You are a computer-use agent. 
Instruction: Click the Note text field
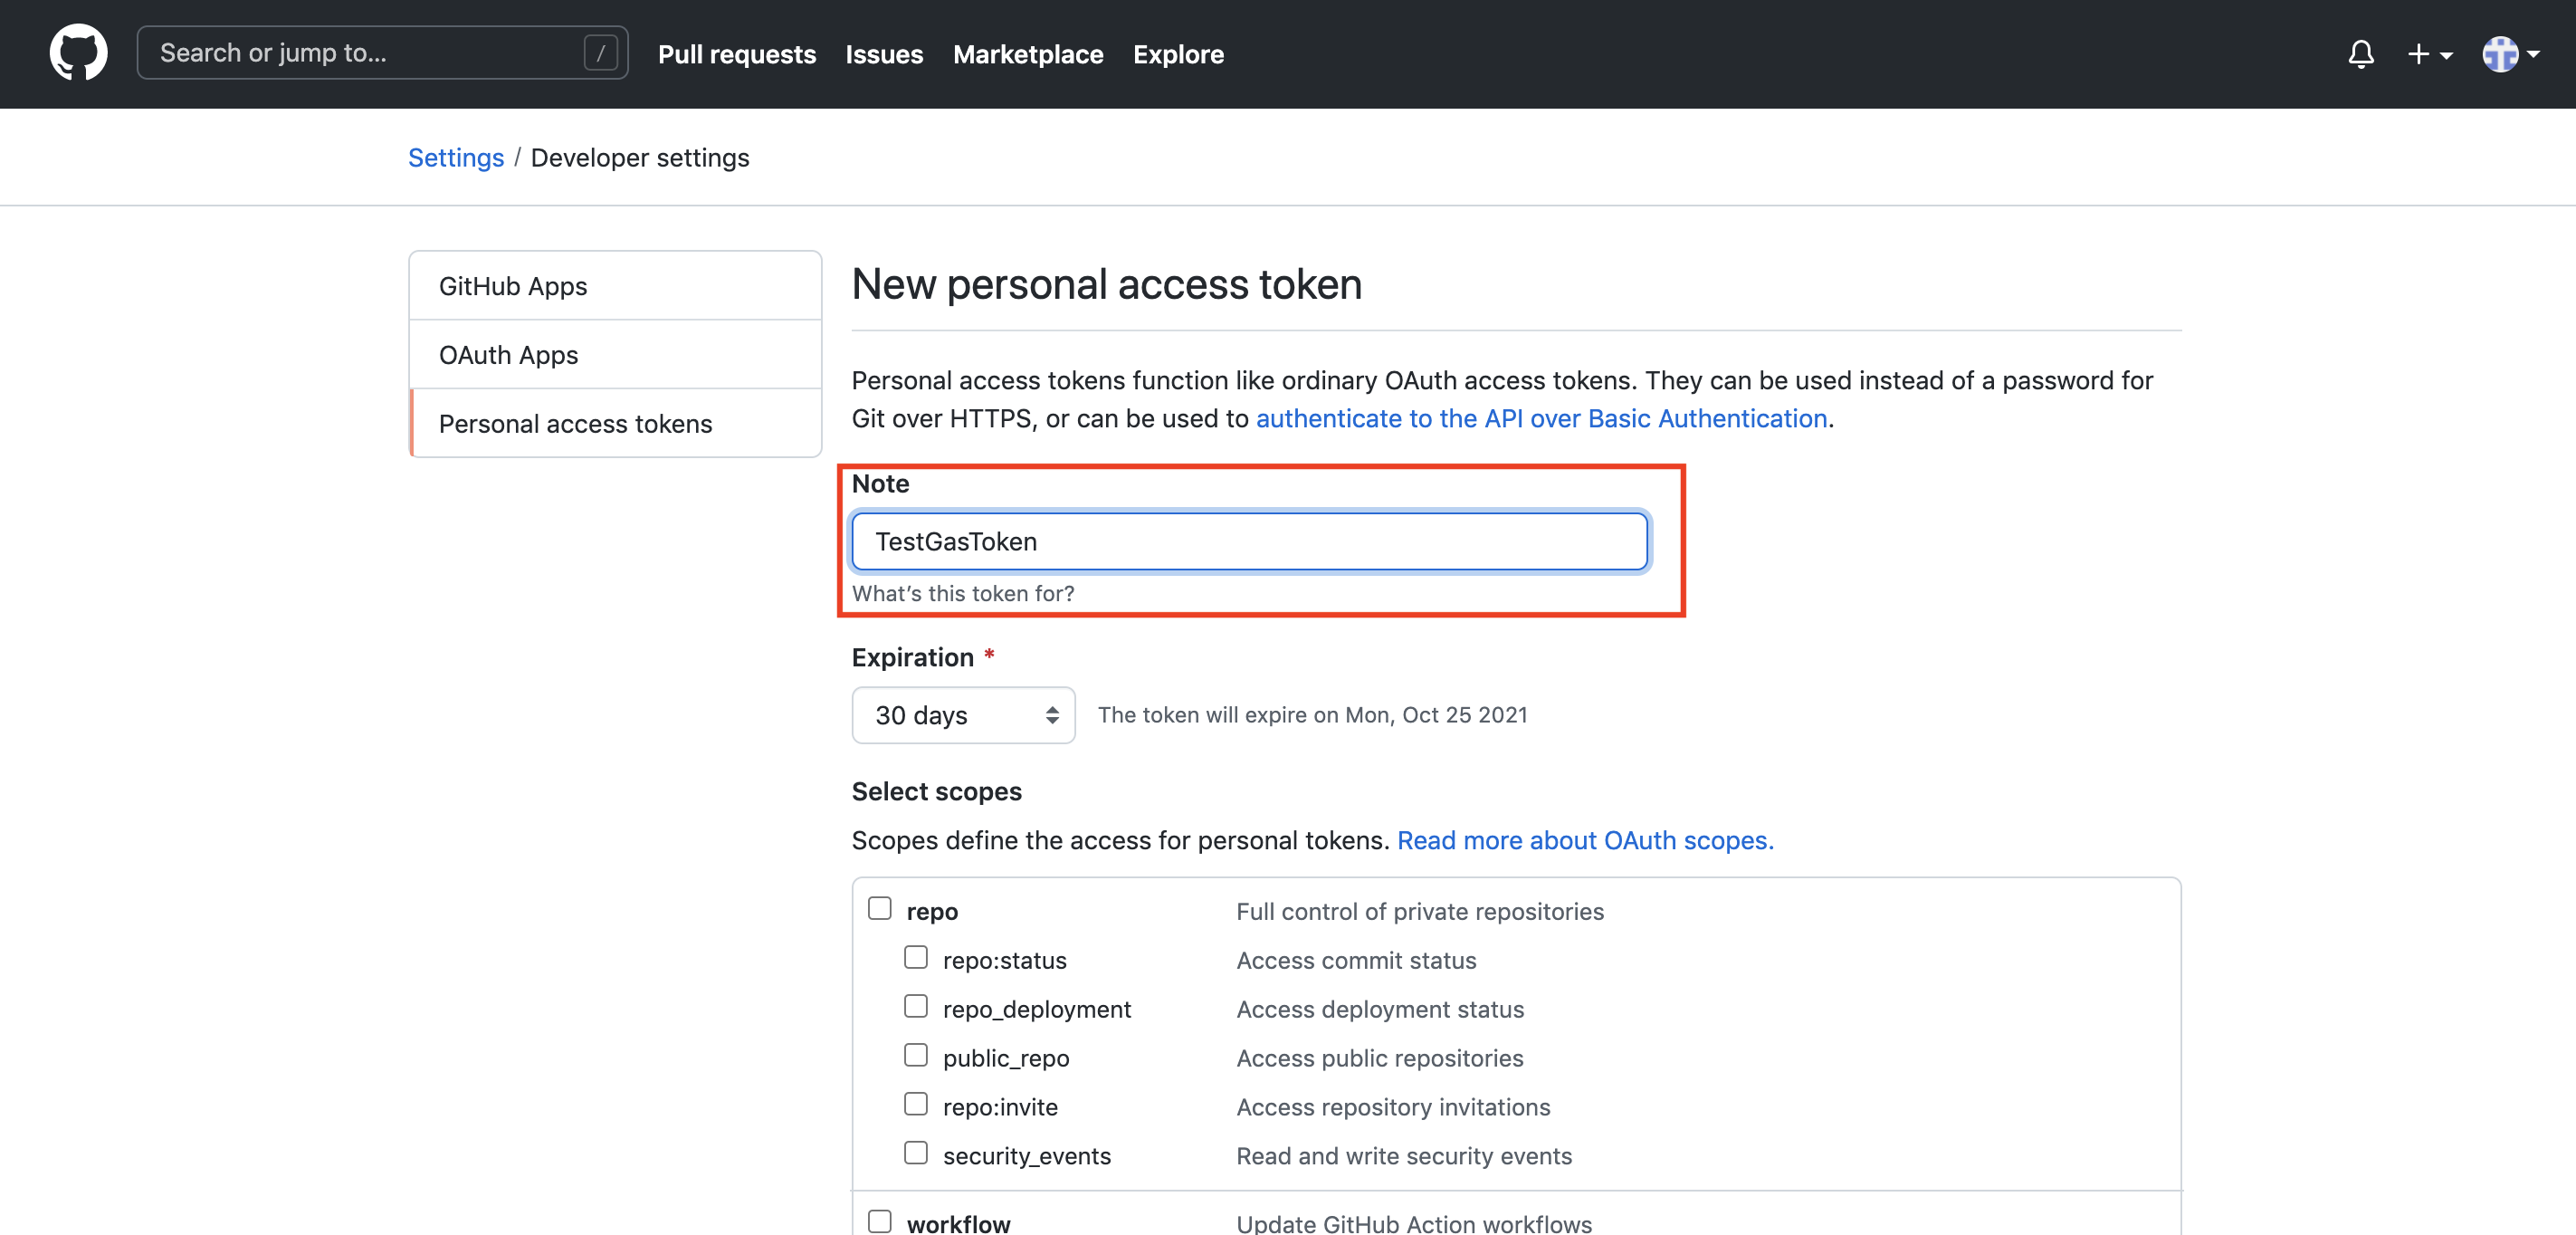click(1248, 541)
